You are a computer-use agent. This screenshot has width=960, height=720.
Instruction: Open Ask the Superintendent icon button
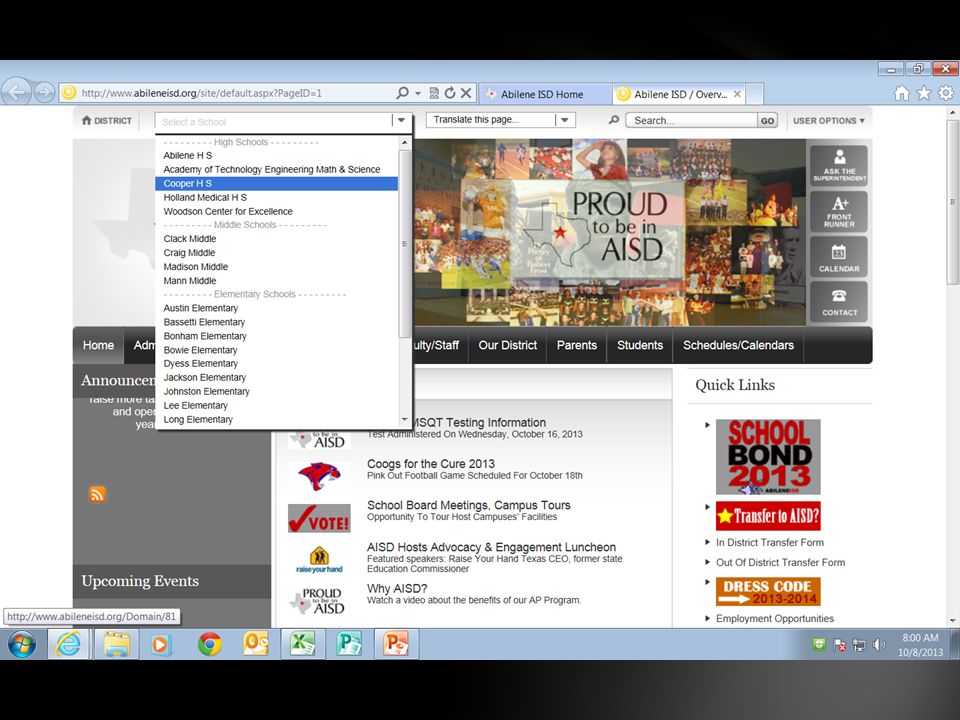[839, 166]
